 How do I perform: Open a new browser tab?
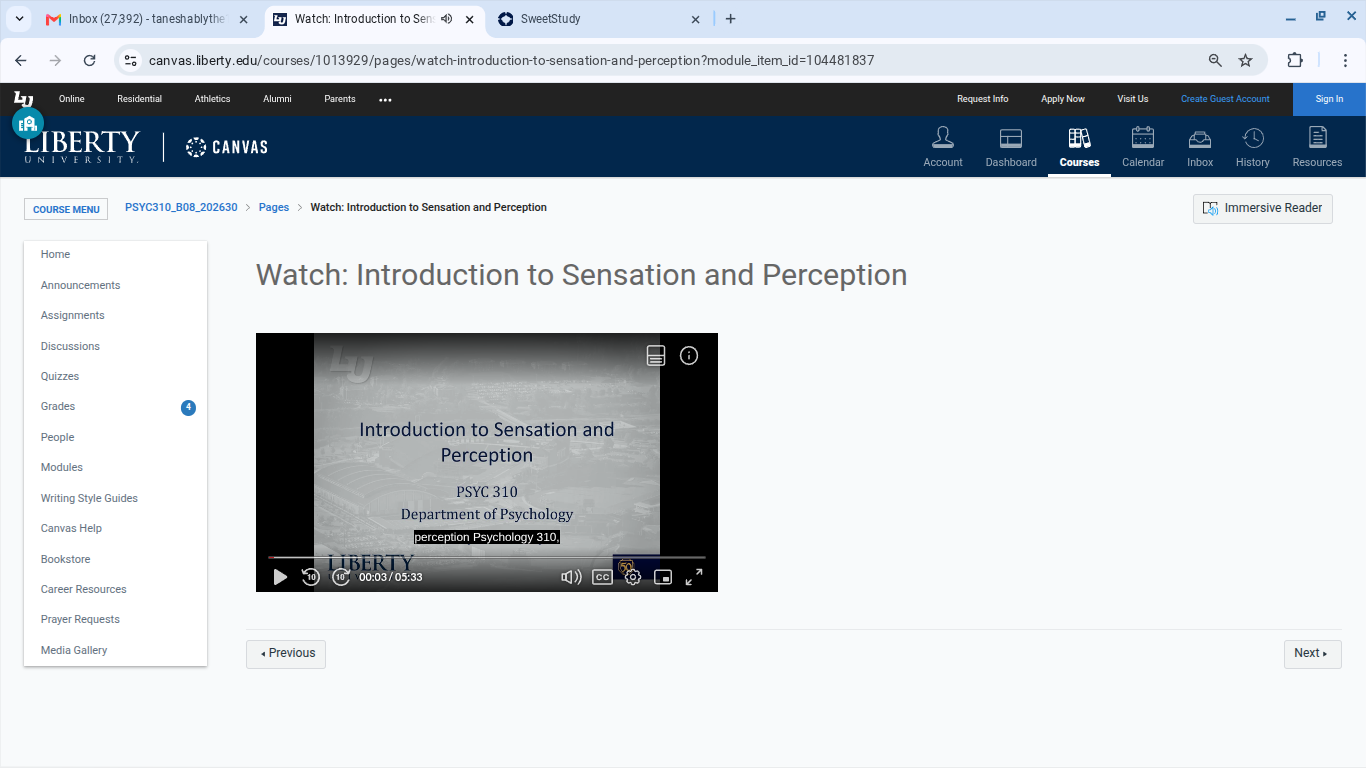click(x=731, y=19)
